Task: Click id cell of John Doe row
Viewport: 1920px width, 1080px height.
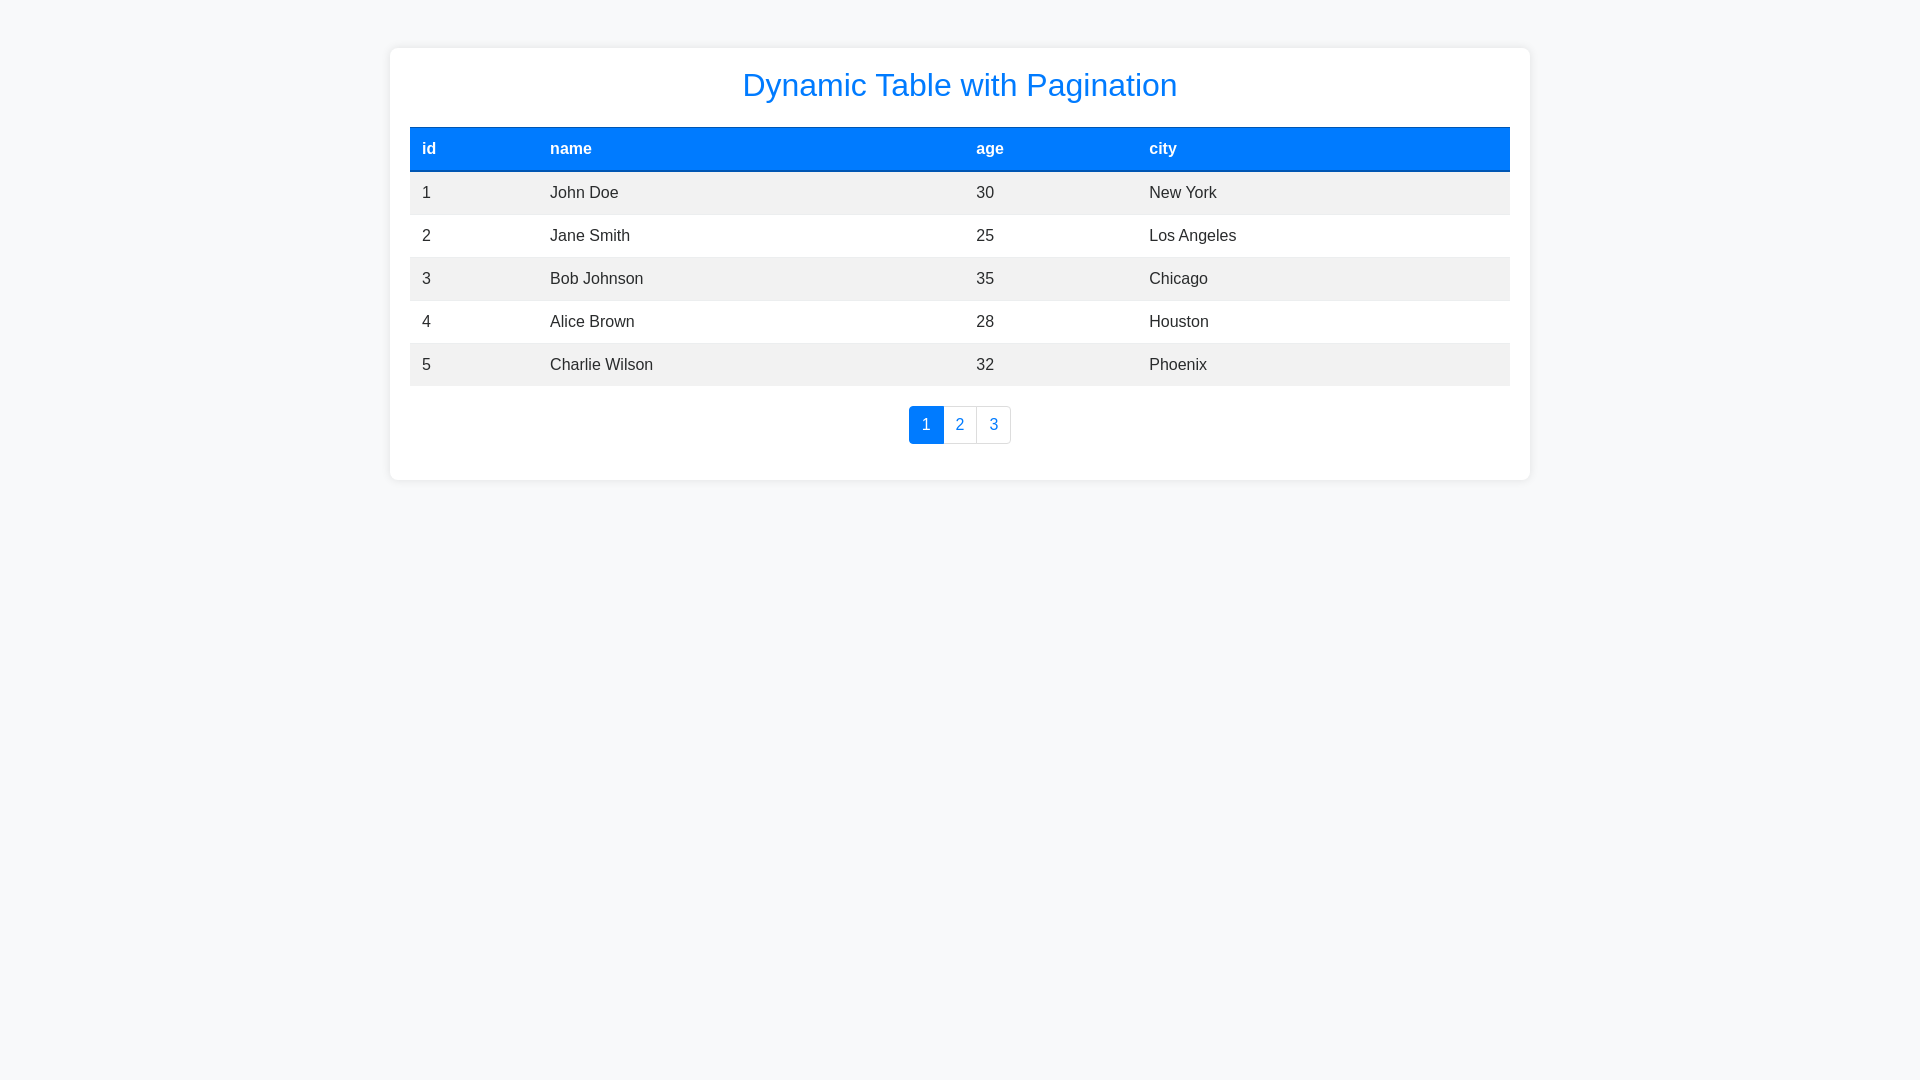Action: pos(474,193)
